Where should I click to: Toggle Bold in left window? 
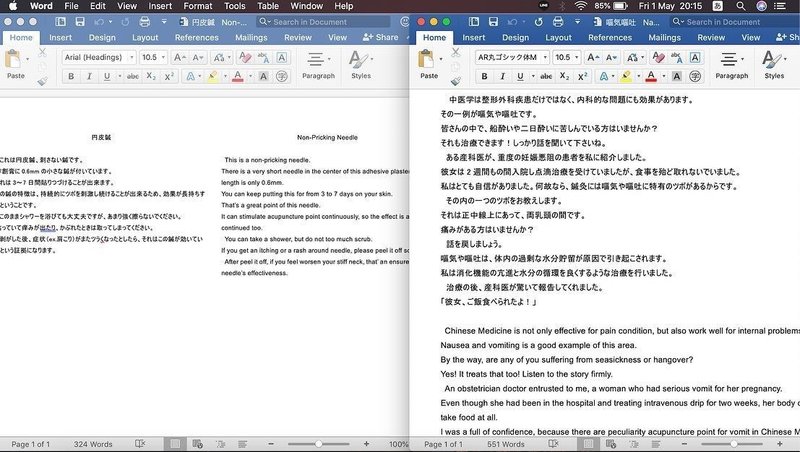[71, 77]
